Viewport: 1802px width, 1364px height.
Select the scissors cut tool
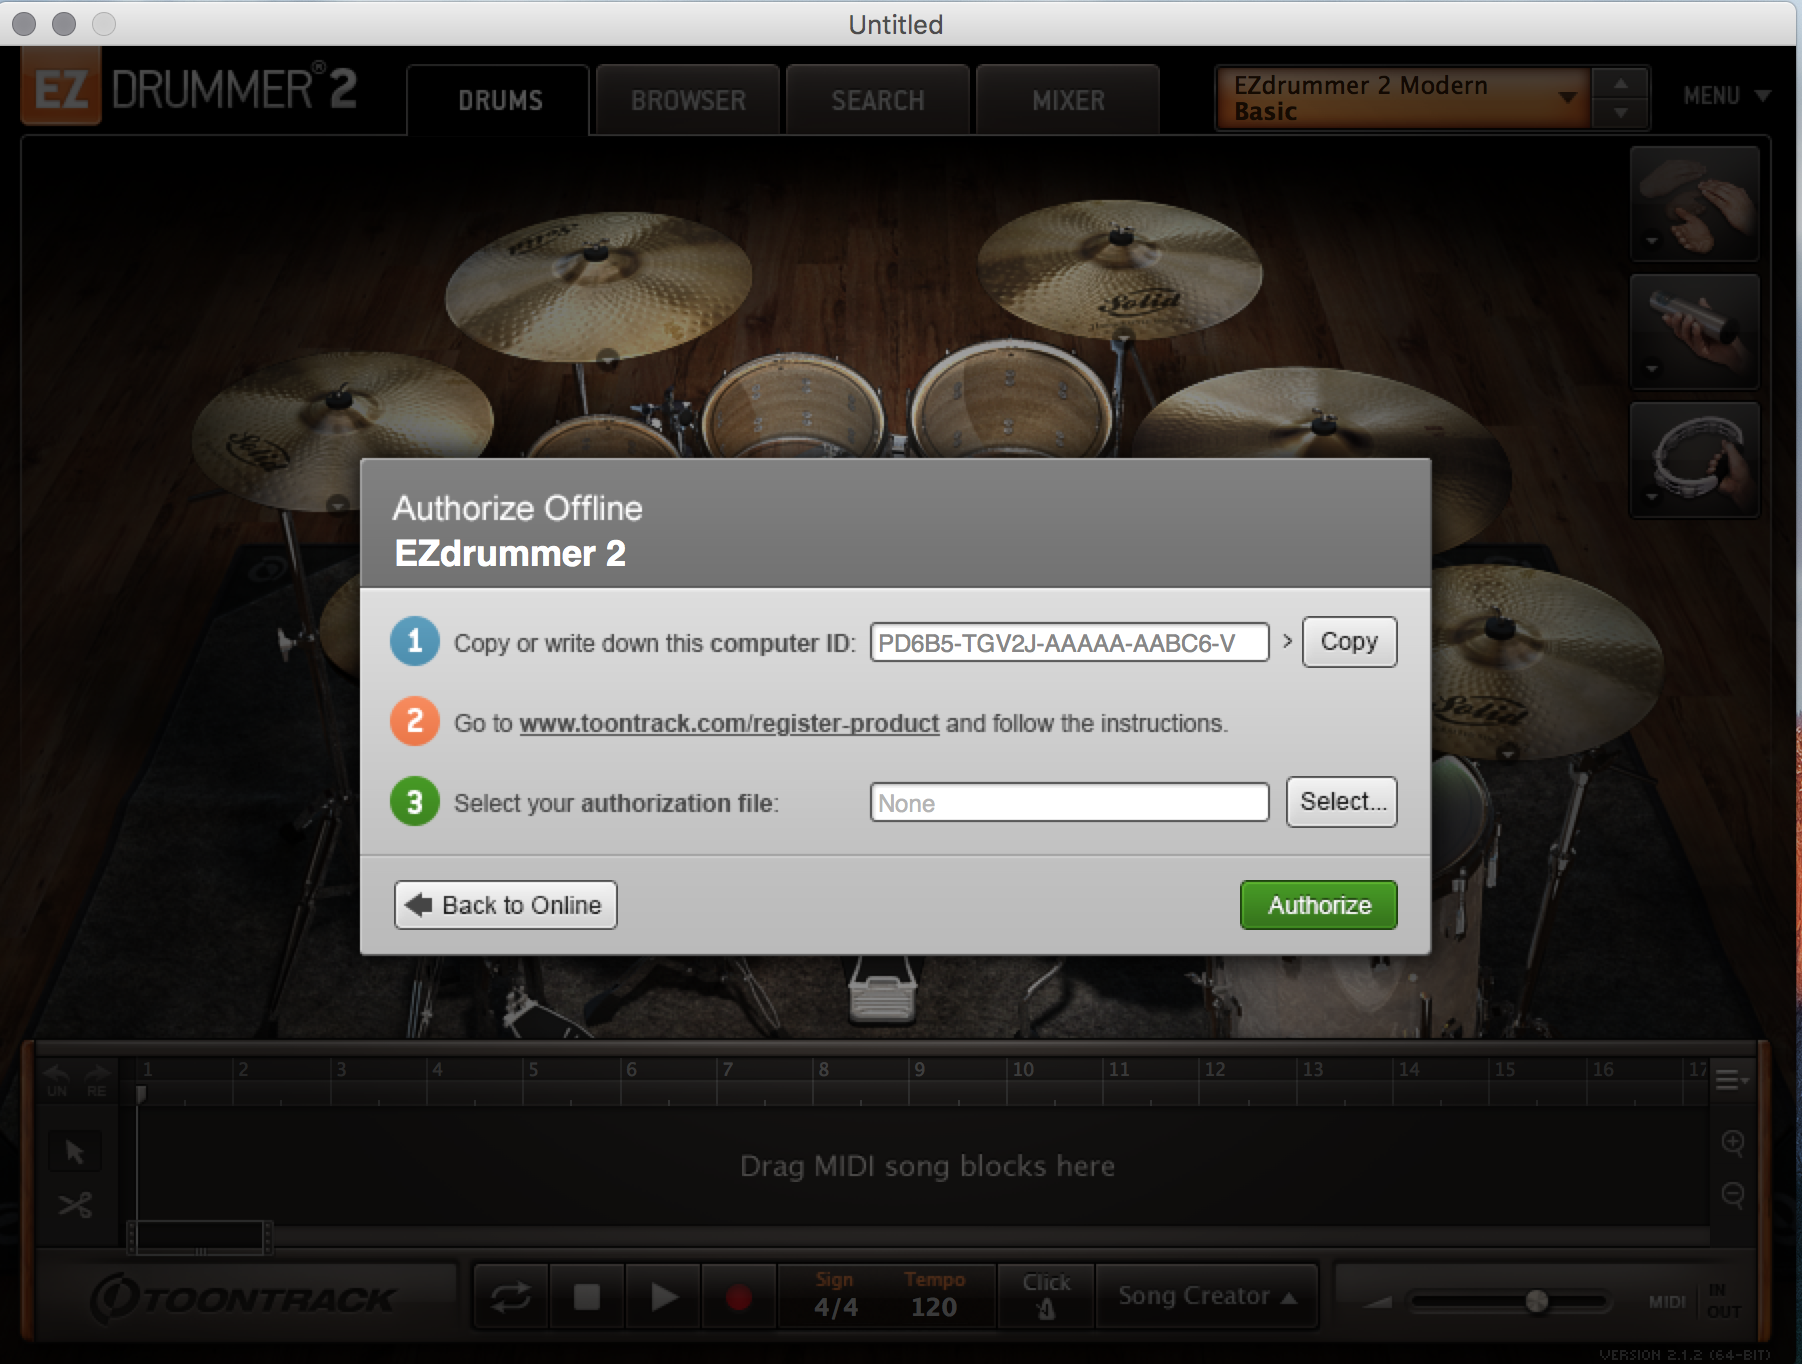(75, 1205)
